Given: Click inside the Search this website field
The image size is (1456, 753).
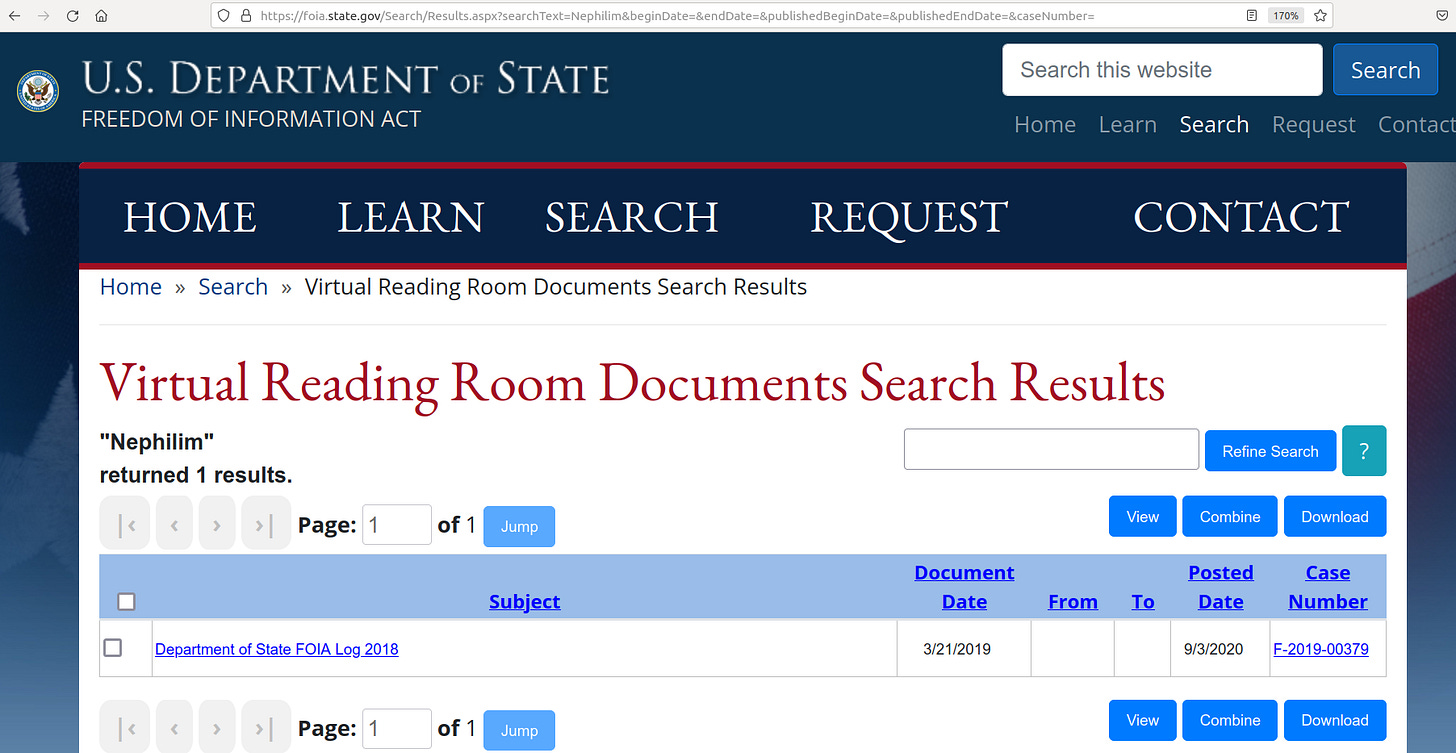Looking at the screenshot, I should [x=1162, y=70].
